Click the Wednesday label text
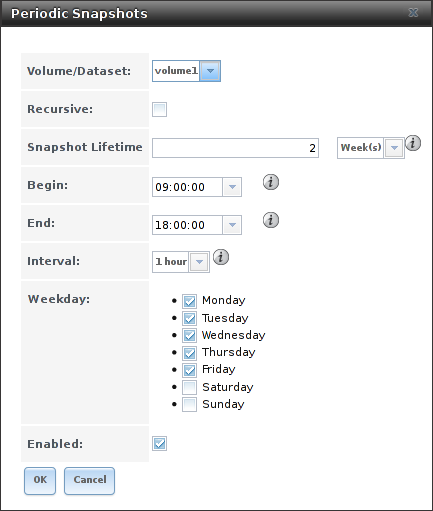The image size is (433, 511). (234, 335)
